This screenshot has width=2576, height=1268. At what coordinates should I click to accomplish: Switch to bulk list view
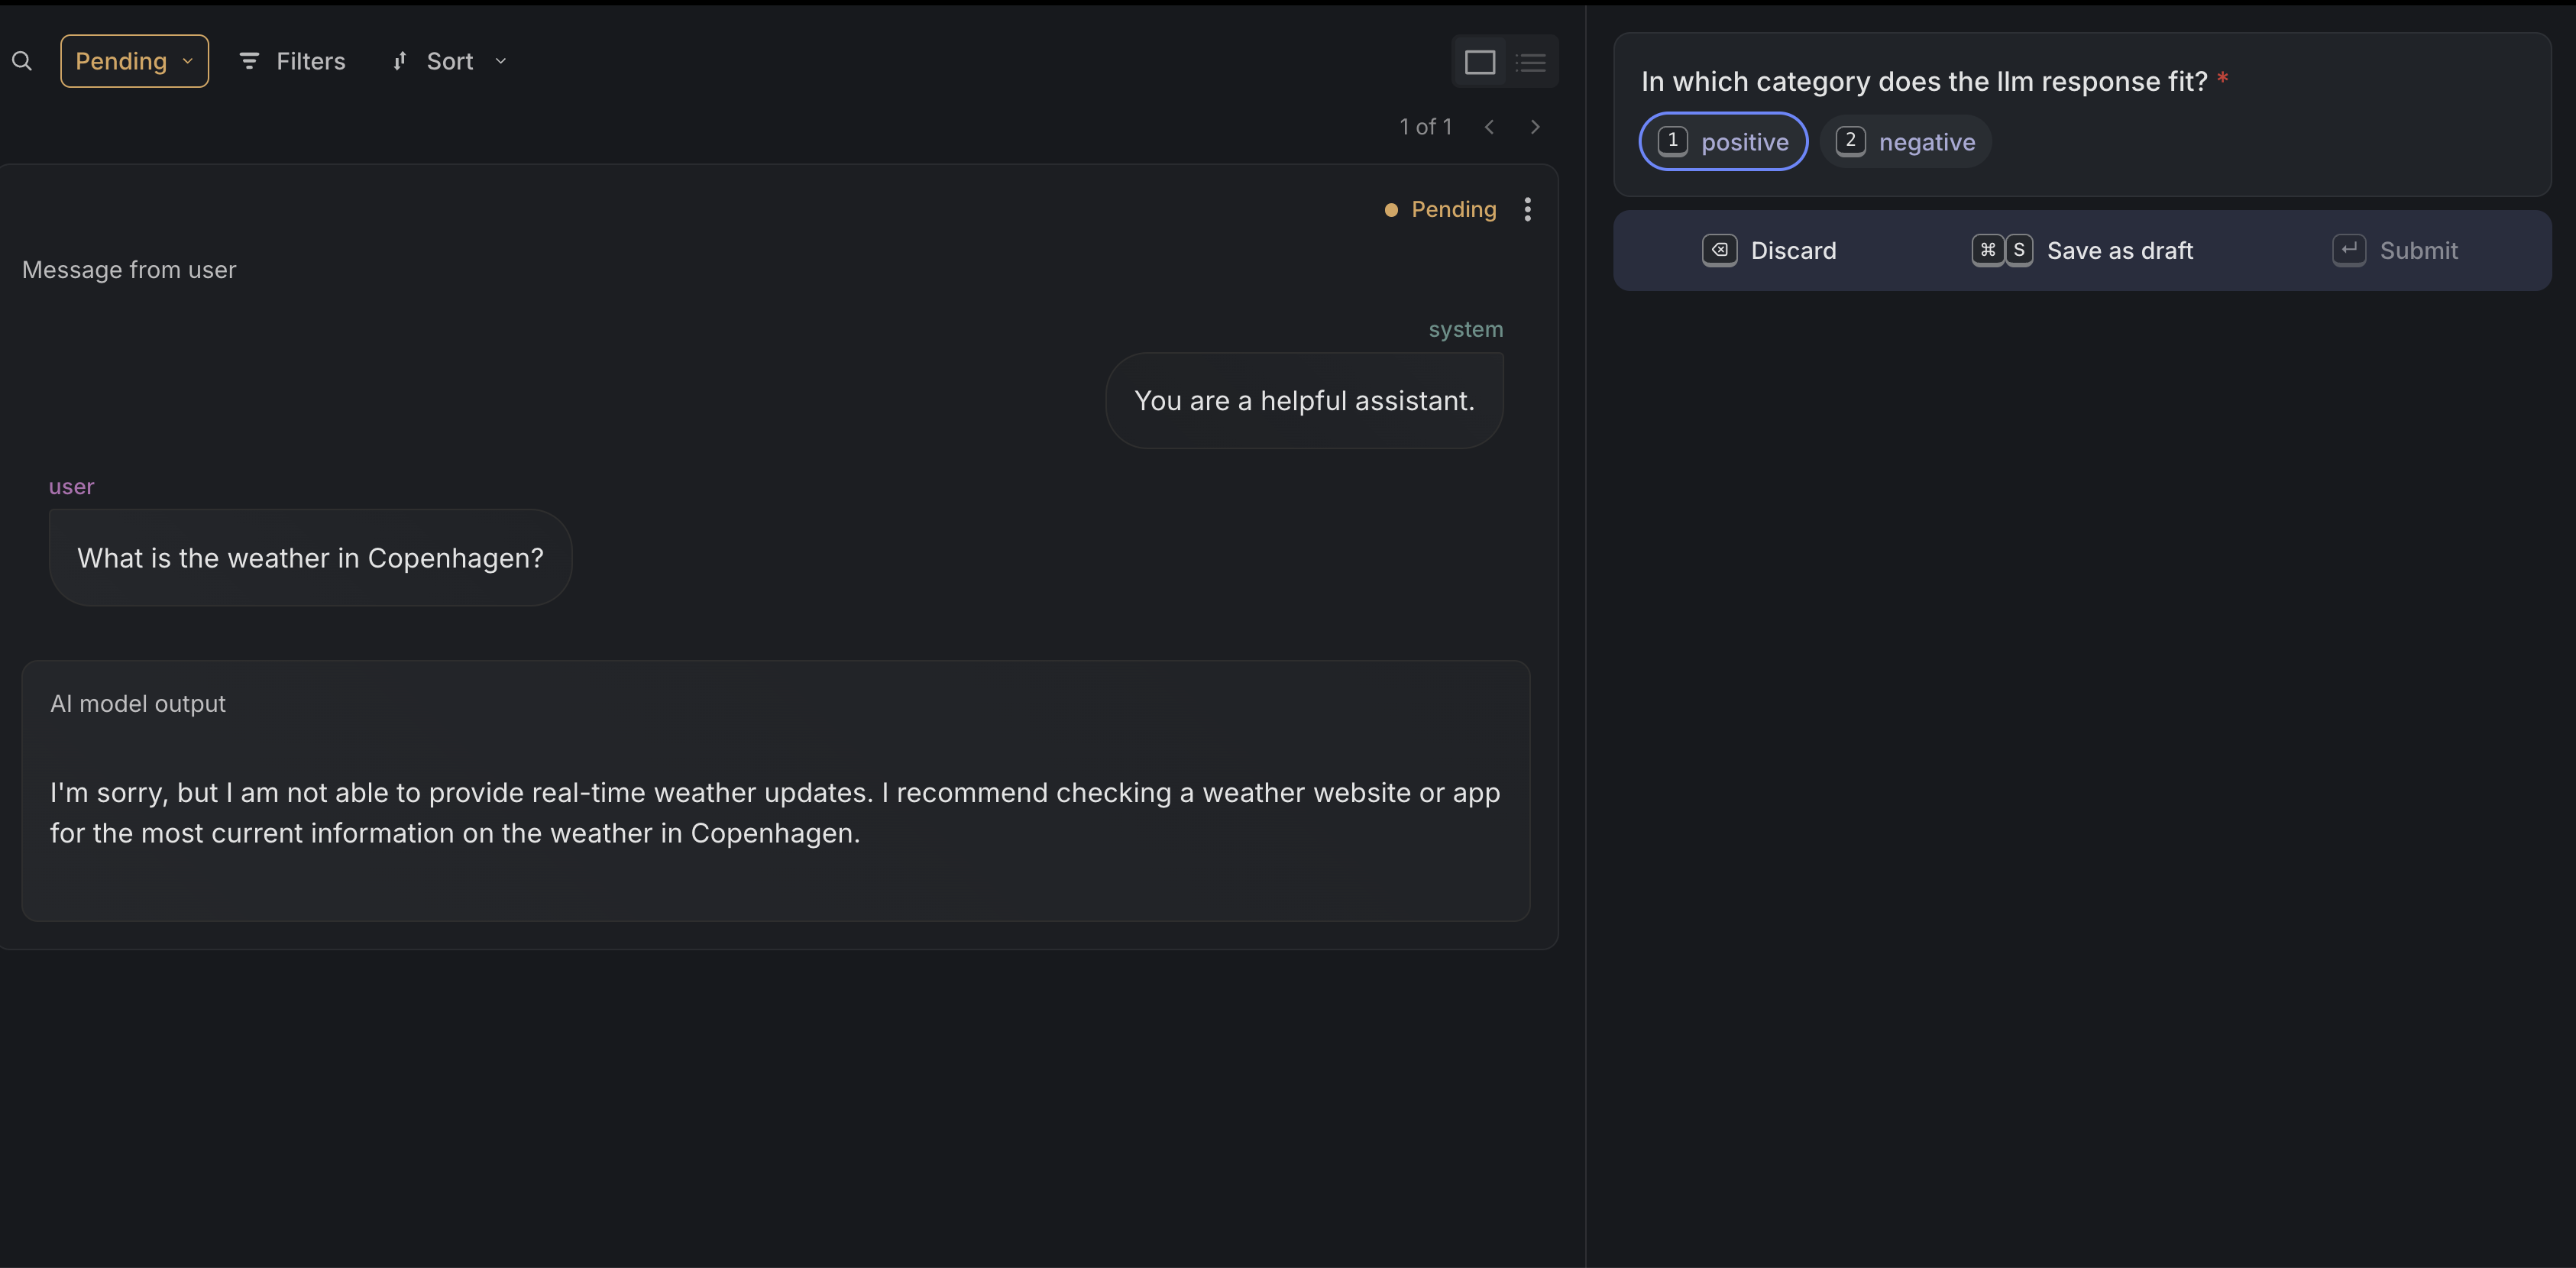[1530, 62]
